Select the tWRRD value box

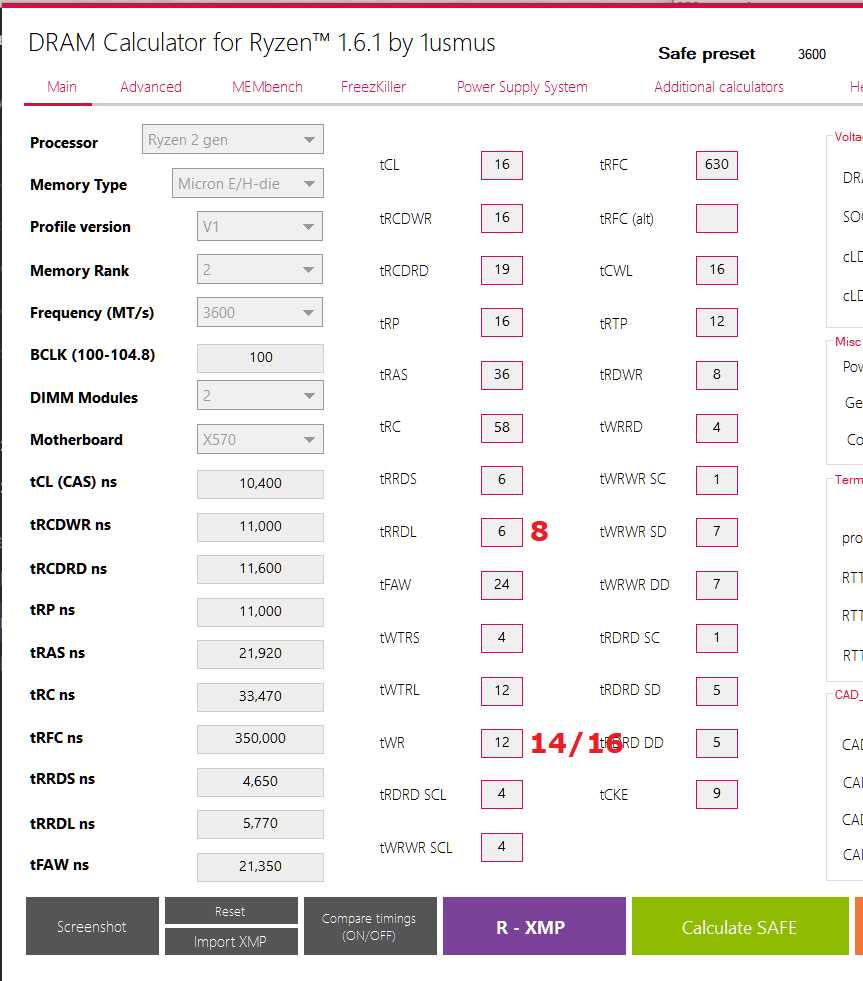coord(717,428)
